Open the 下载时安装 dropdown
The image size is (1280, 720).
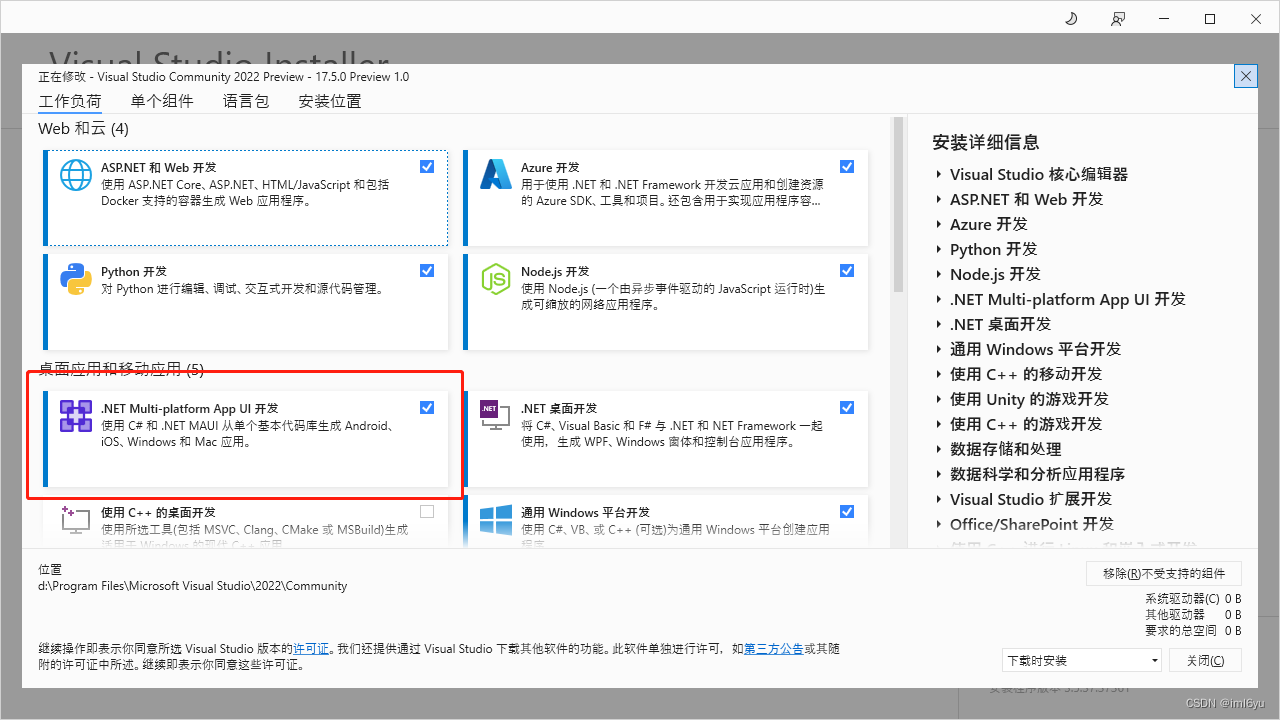coord(1082,660)
